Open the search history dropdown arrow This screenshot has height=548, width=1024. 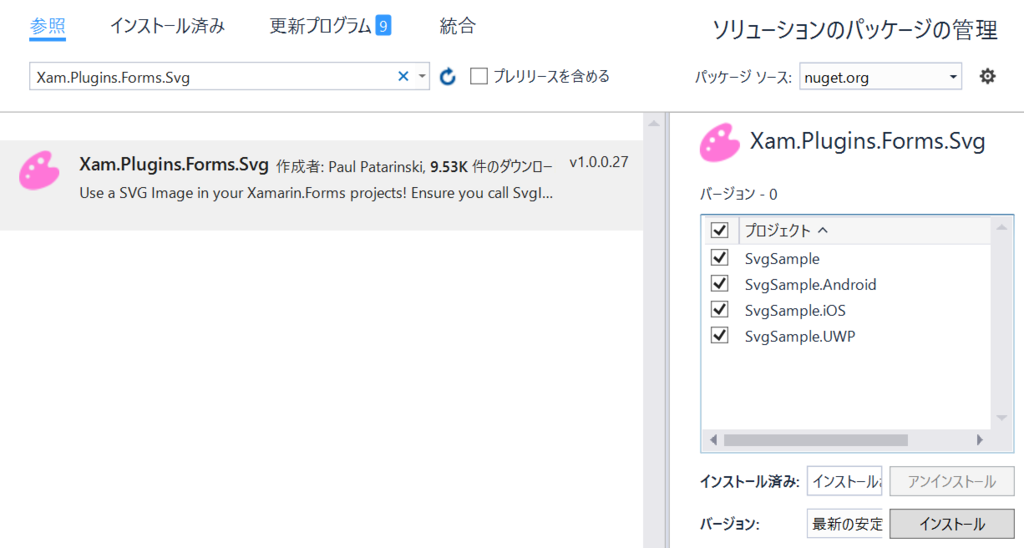pyautogui.click(x=422, y=76)
